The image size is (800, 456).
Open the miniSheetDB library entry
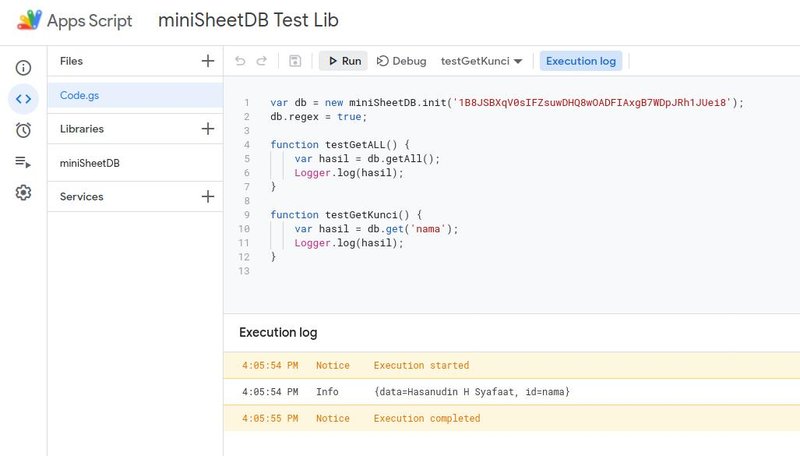click(x=90, y=163)
